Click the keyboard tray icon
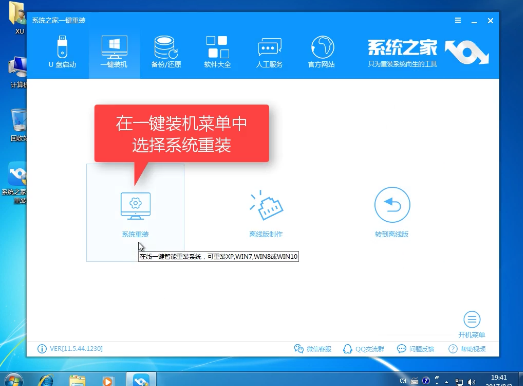 tap(415, 381)
